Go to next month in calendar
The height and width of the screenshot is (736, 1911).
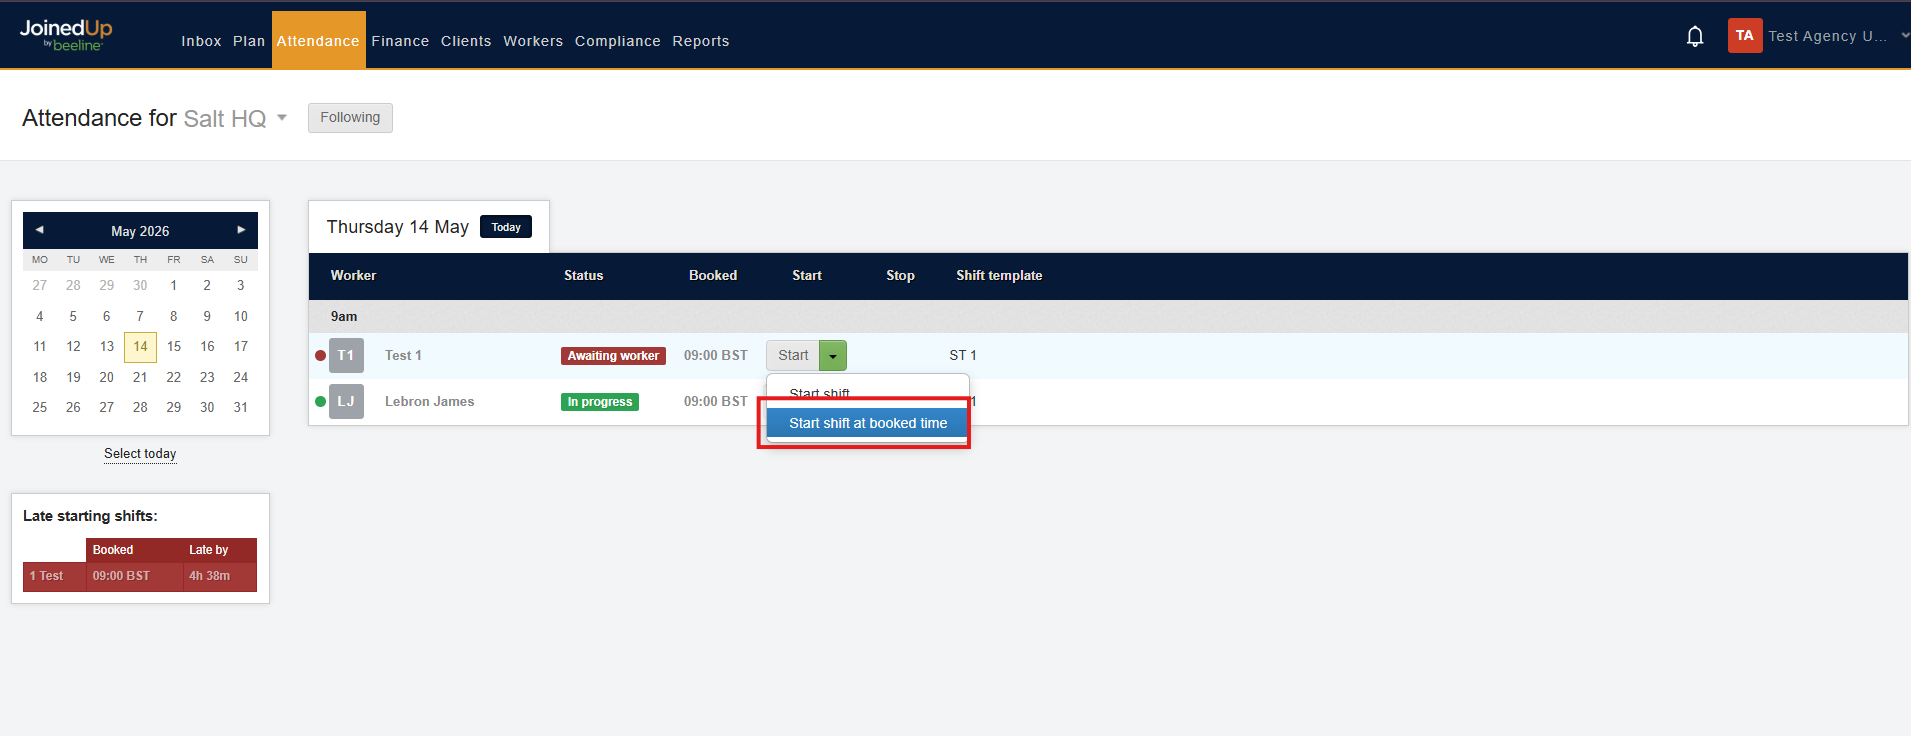coord(241,230)
